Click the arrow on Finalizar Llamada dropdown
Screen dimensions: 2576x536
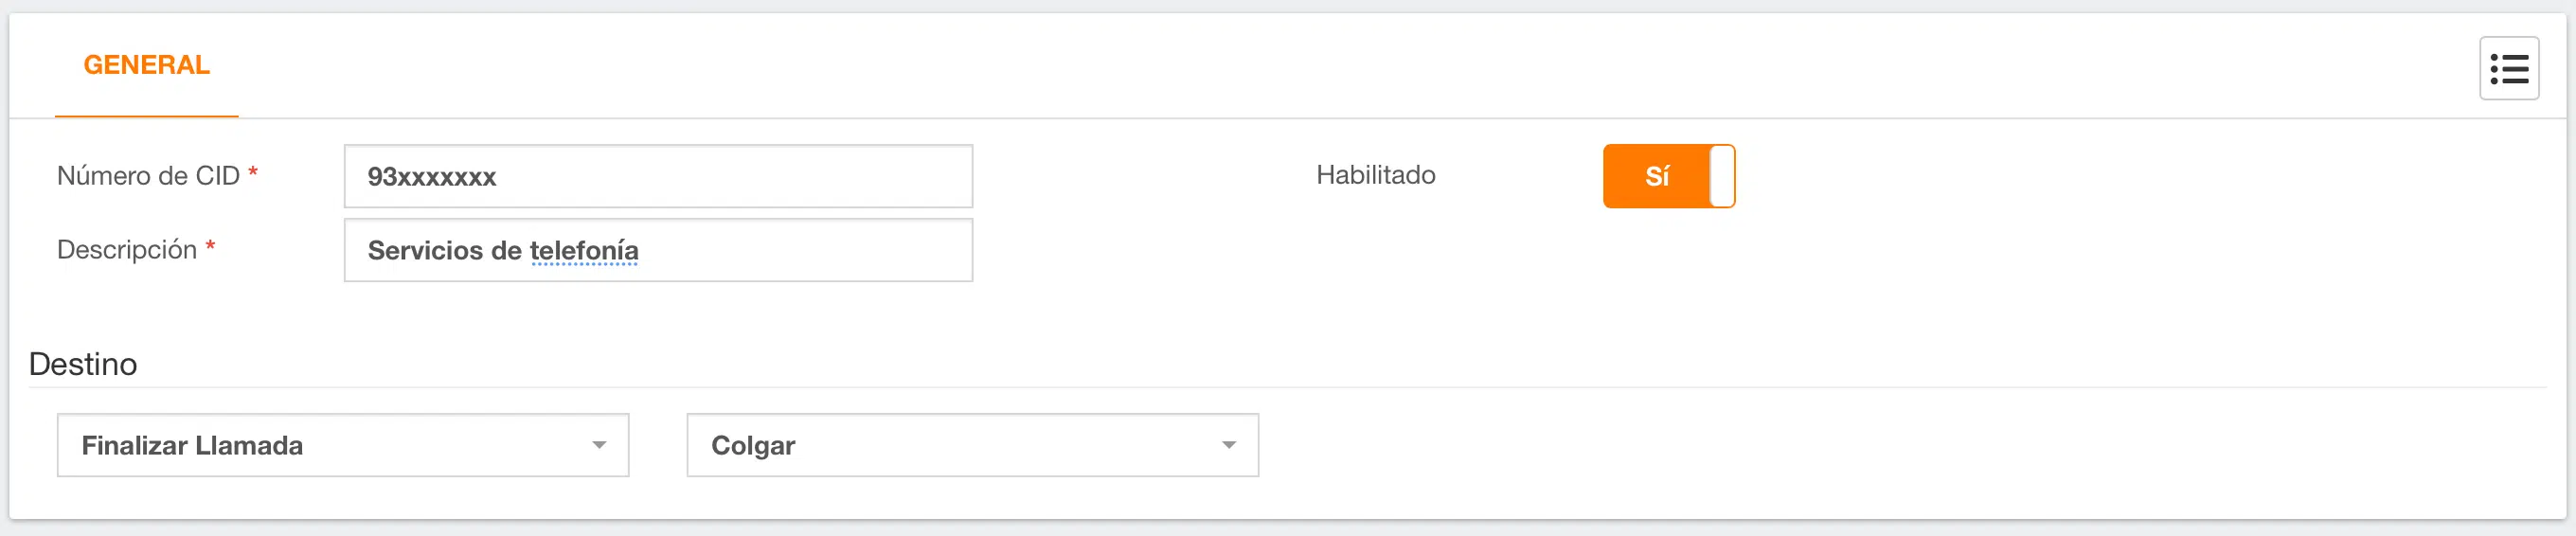[x=599, y=445]
